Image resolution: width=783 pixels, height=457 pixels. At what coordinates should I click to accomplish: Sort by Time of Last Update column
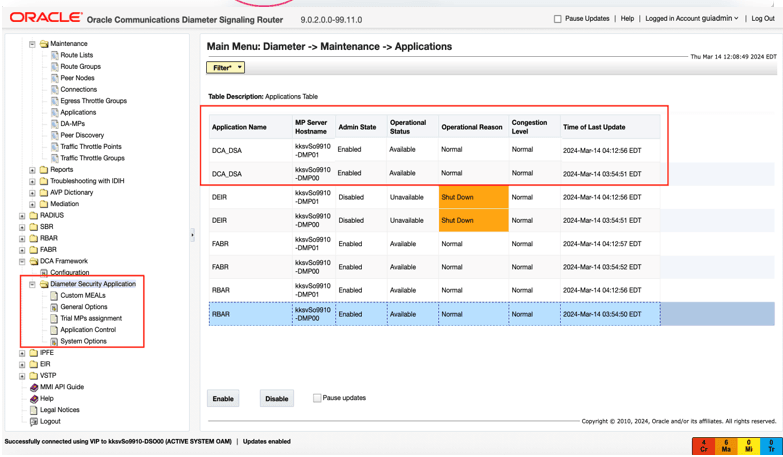pos(610,127)
